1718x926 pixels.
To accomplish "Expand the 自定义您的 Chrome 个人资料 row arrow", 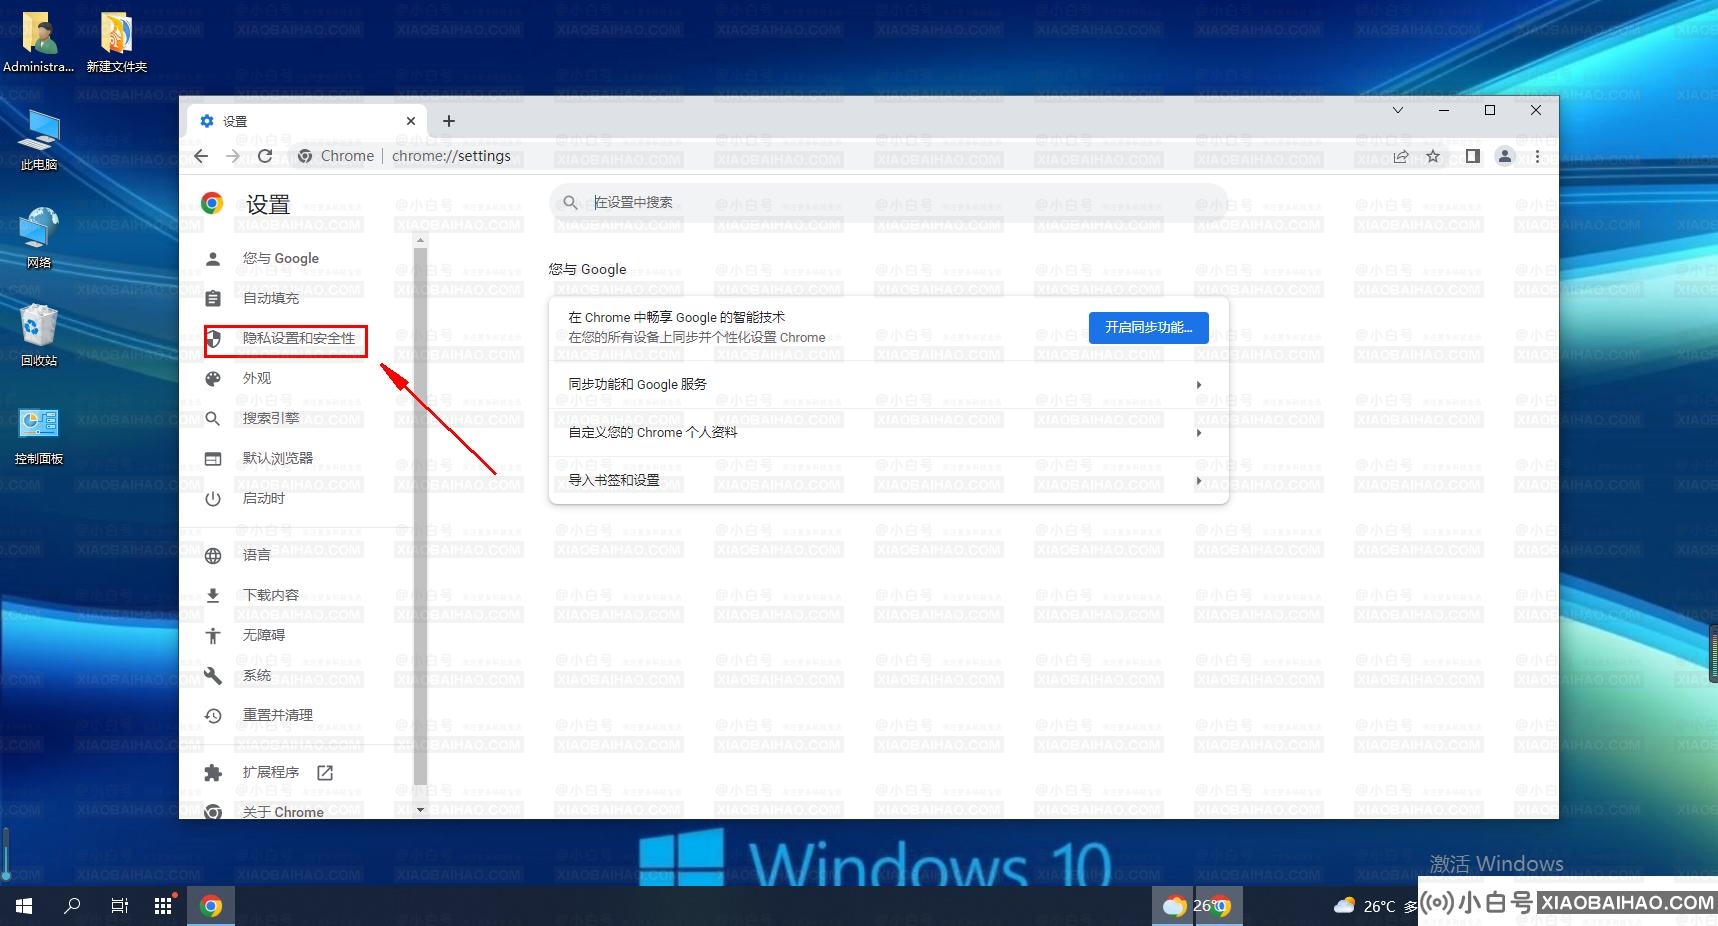I will 1198,433.
